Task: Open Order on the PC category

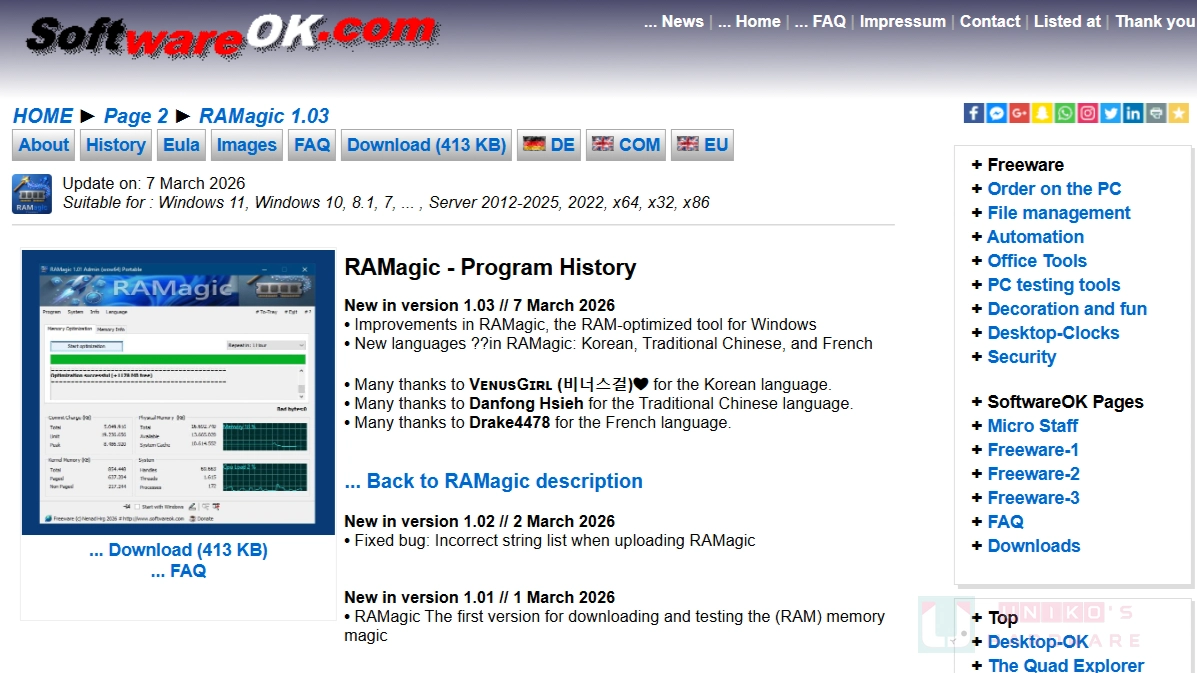Action: click(x=1054, y=188)
